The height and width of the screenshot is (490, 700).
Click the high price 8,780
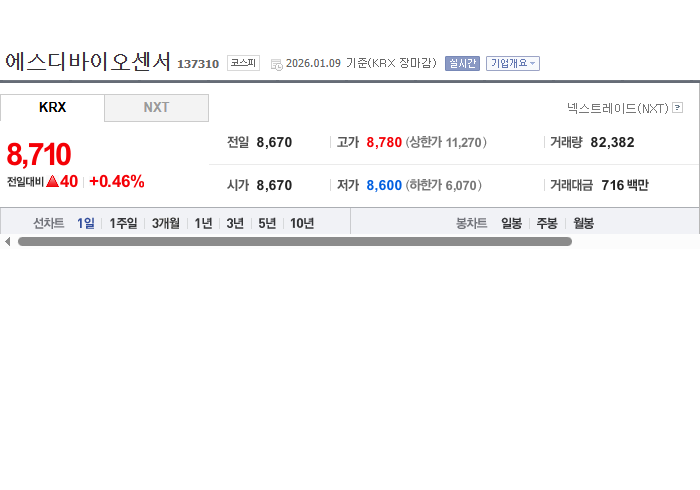384,142
